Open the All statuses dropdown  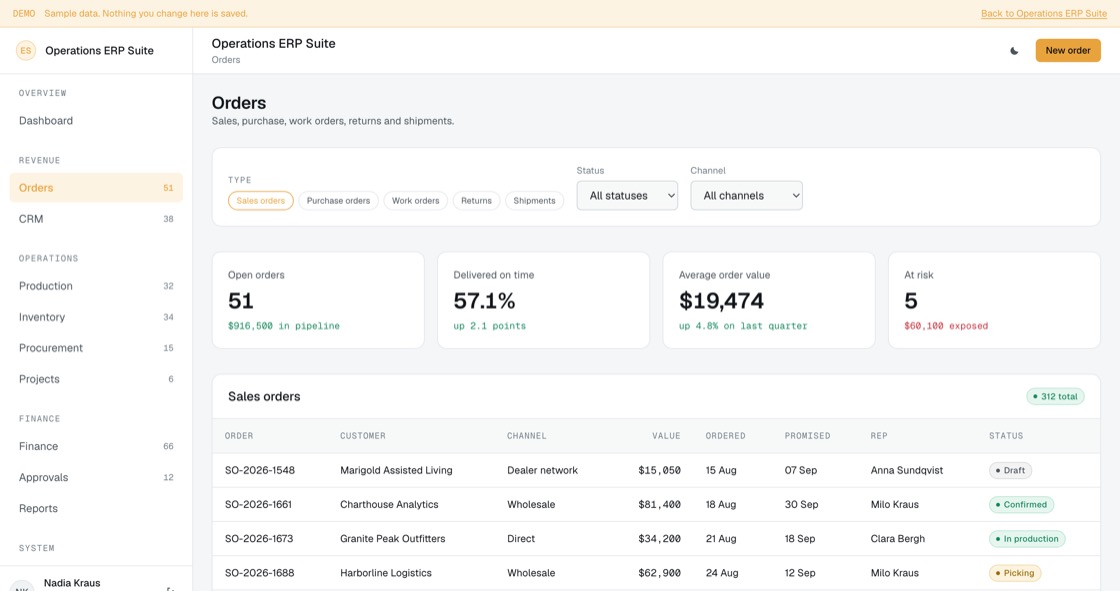click(x=627, y=196)
